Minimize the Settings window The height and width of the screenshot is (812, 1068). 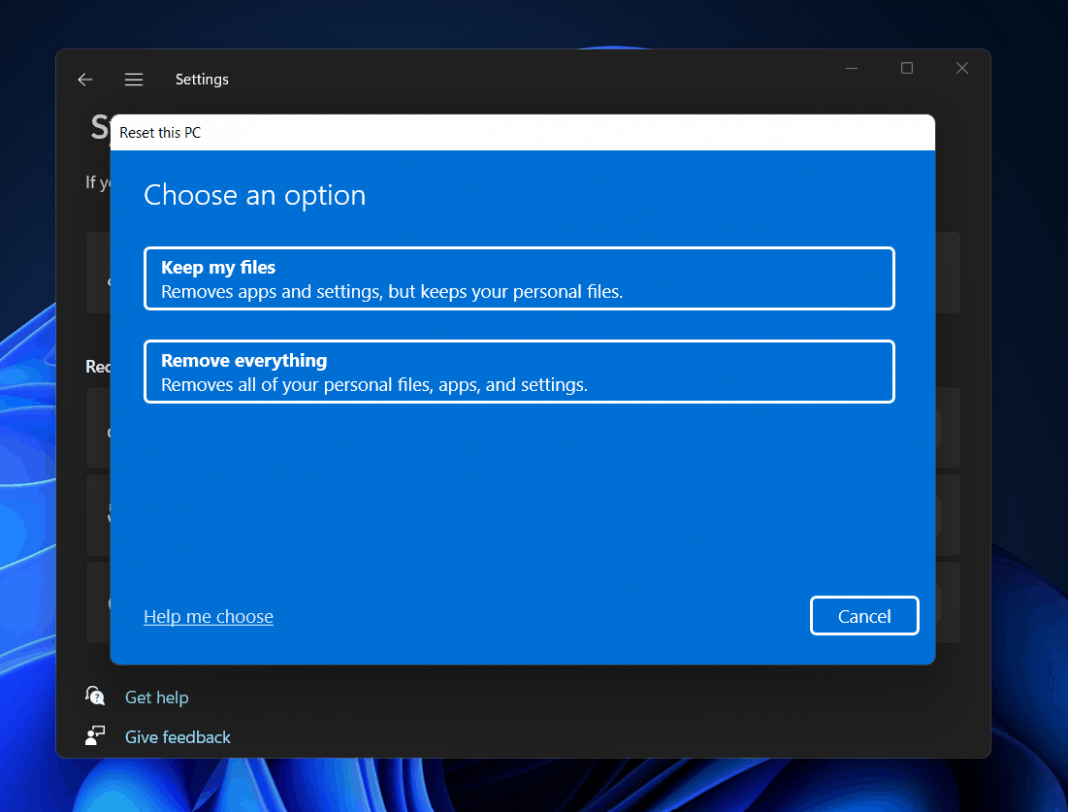(x=852, y=68)
